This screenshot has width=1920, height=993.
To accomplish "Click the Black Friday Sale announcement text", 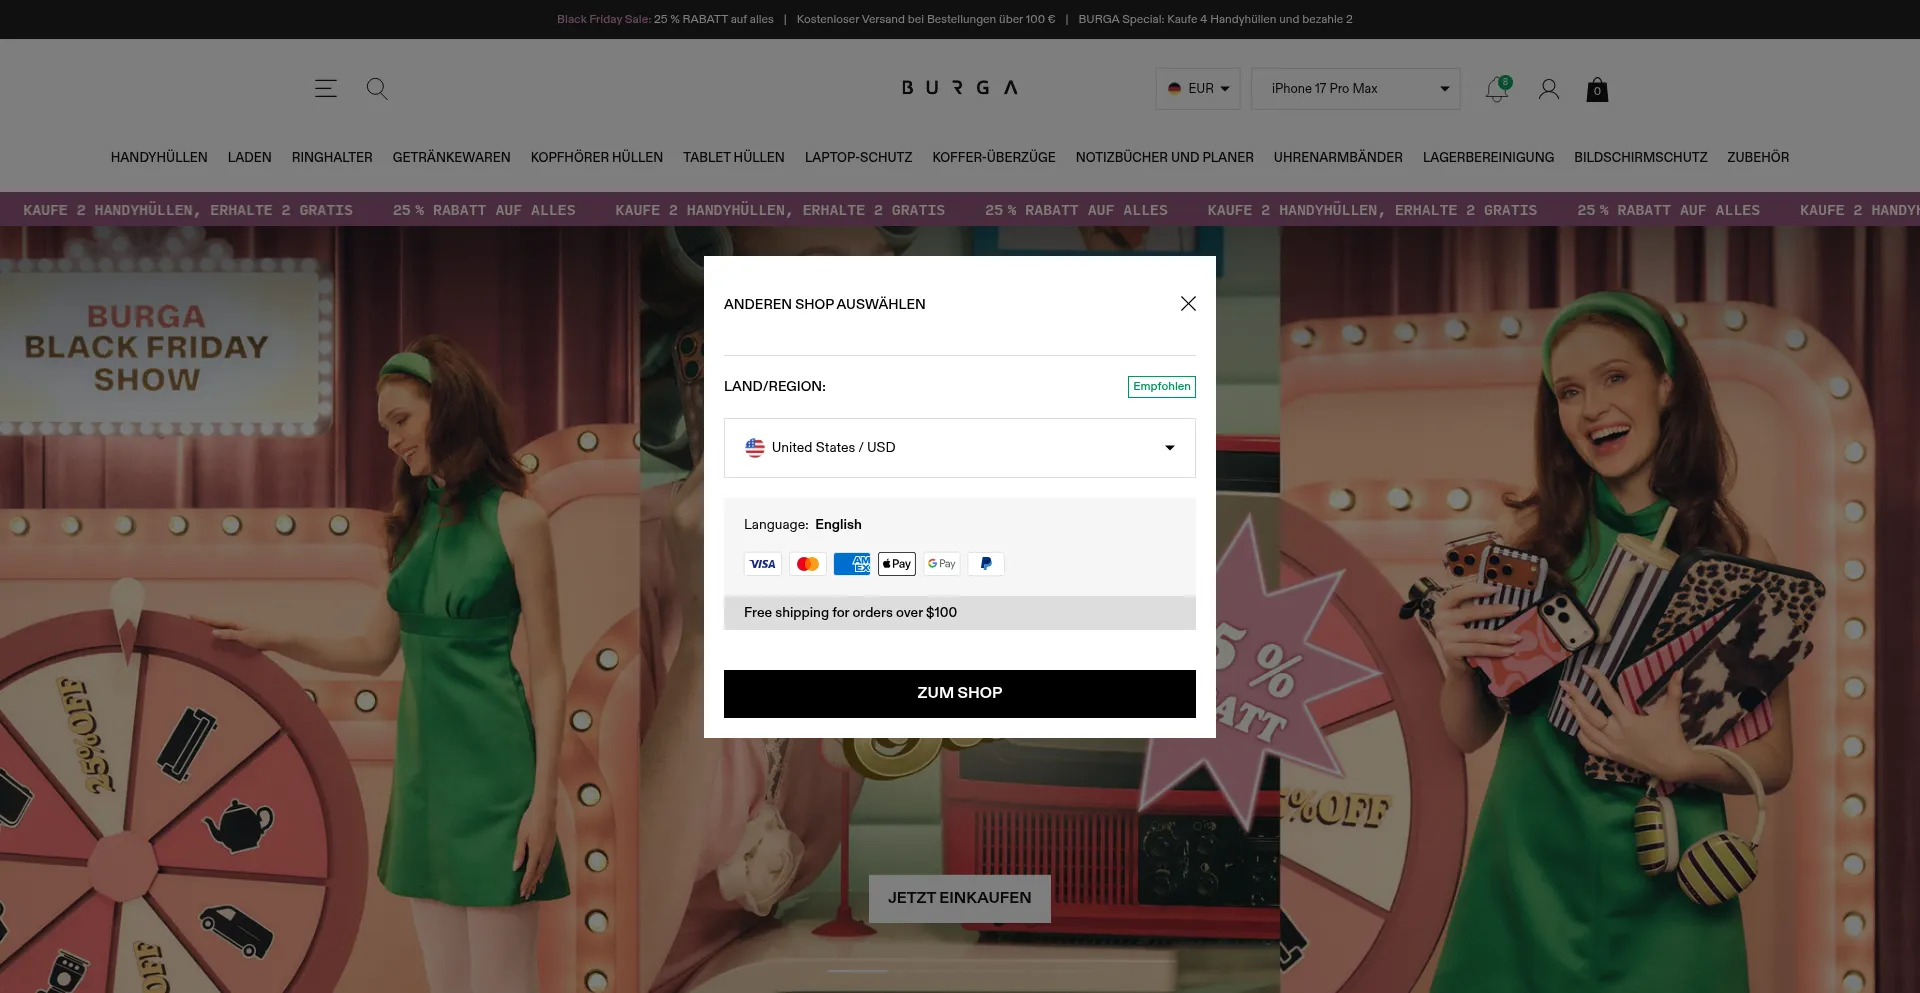I will click(665, 19).
